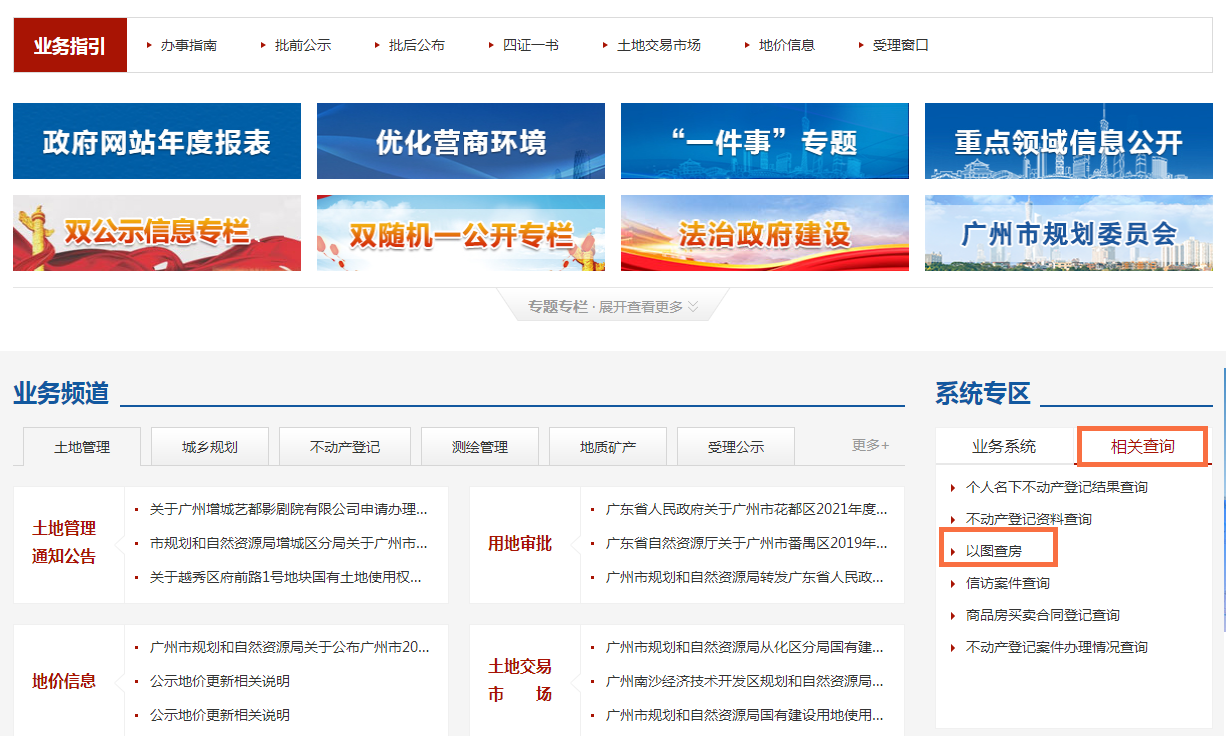This screenshot has width=1226, height=736.
Task: Switch to the 地质矿产 tab
Action: pyautogui.click(x=608, y=447)
